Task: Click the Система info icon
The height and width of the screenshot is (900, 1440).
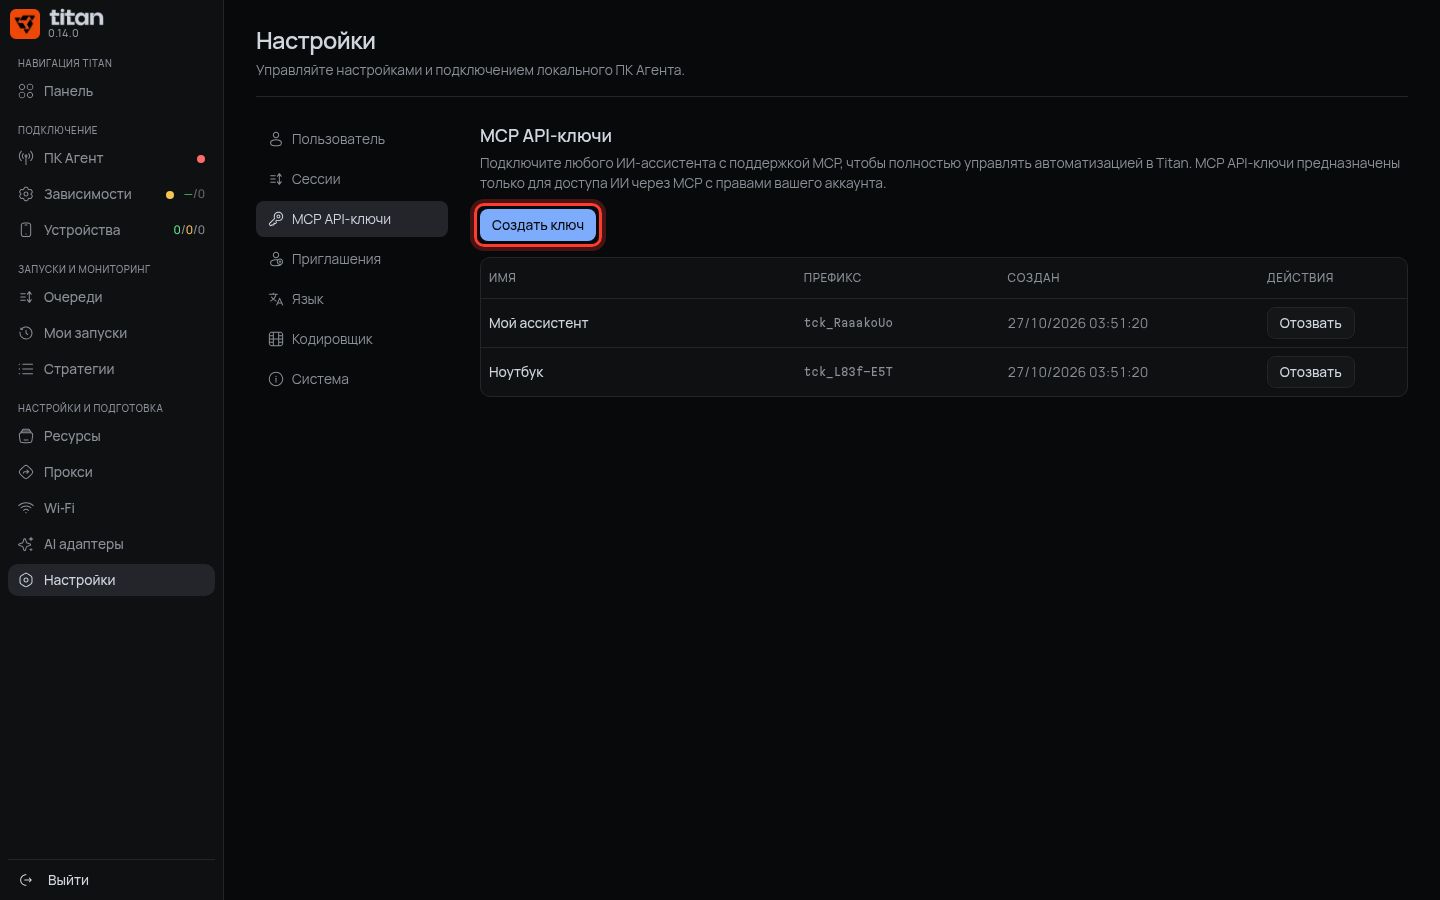Action: click(276, 379)
